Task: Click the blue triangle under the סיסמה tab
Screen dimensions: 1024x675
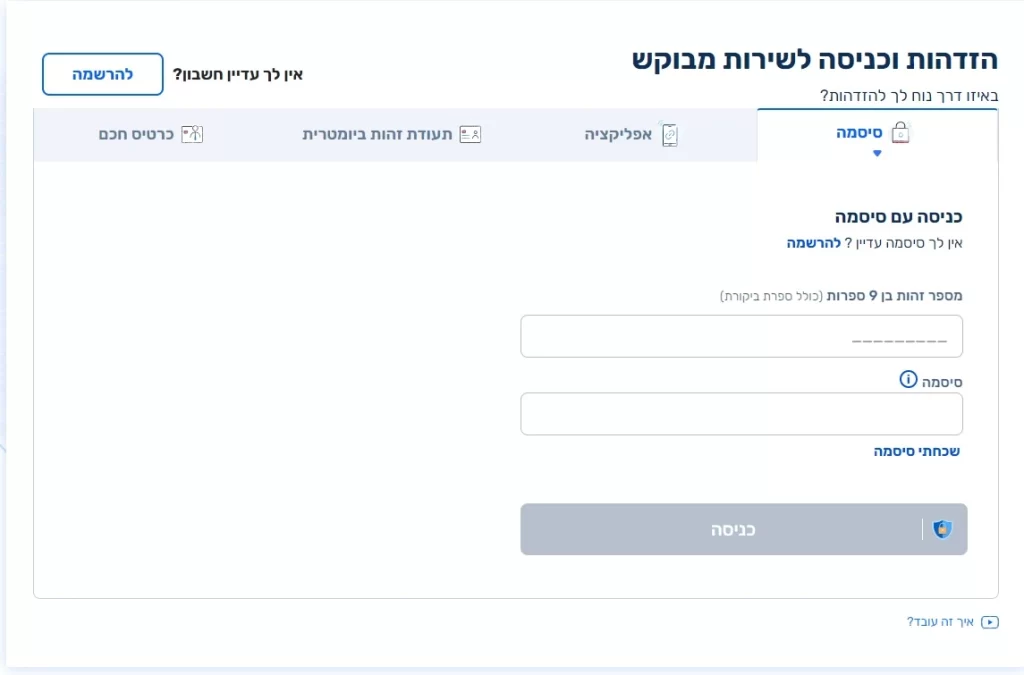Action: [x=877, y=154]
